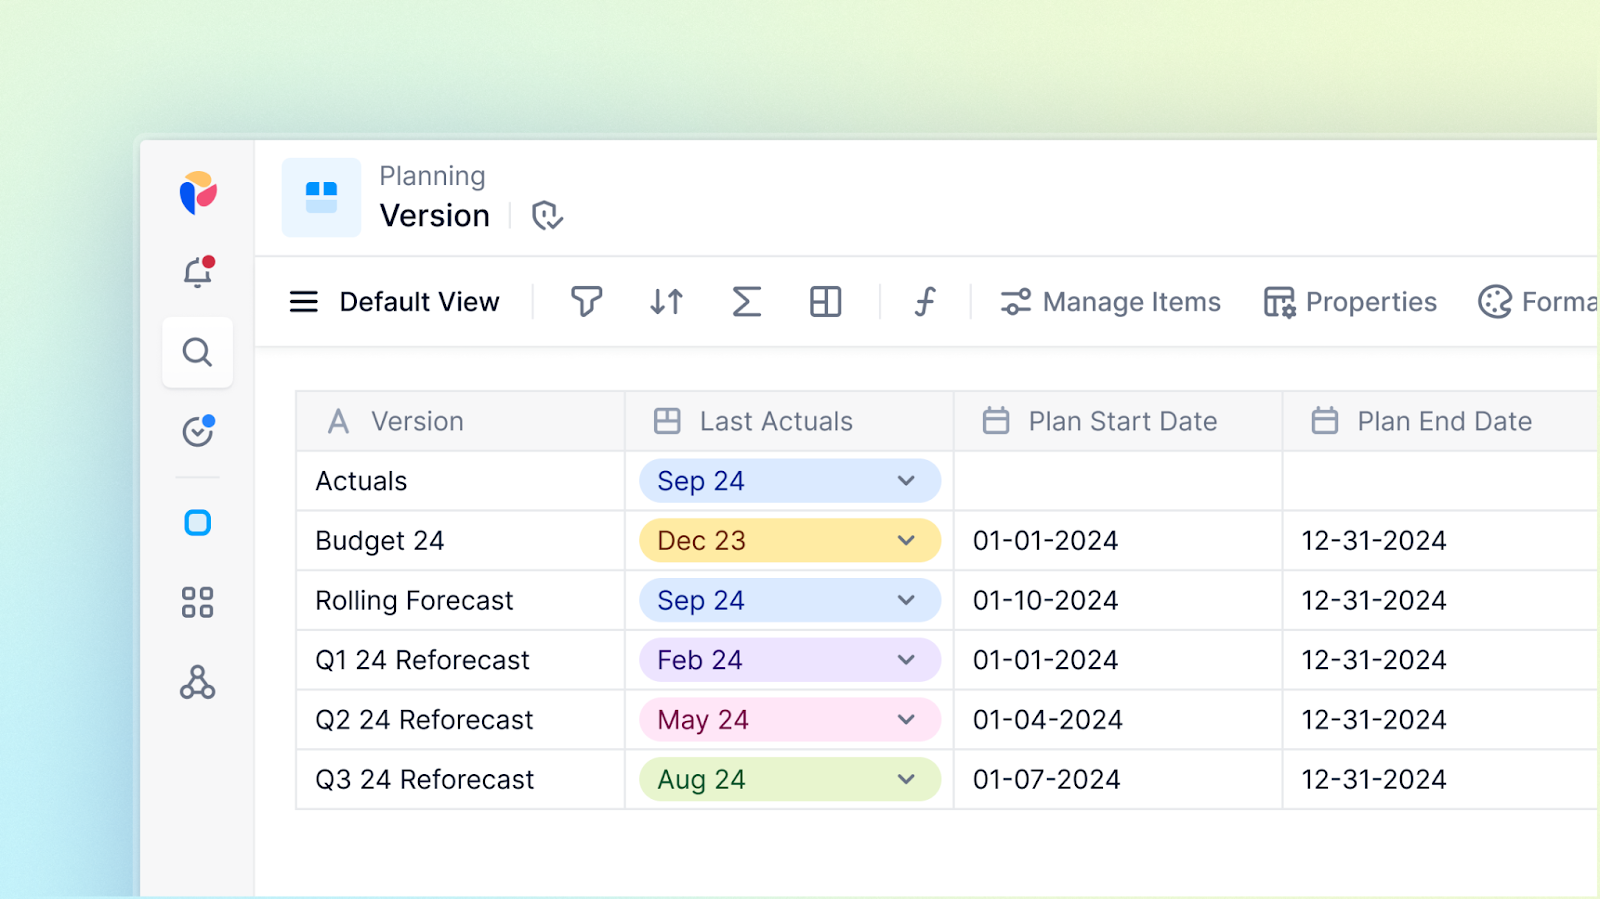The height and width of the screenshot is (899, 1600).
Task: Open the apps grid icon in sidebar
Action: click(x=198, y=602)
